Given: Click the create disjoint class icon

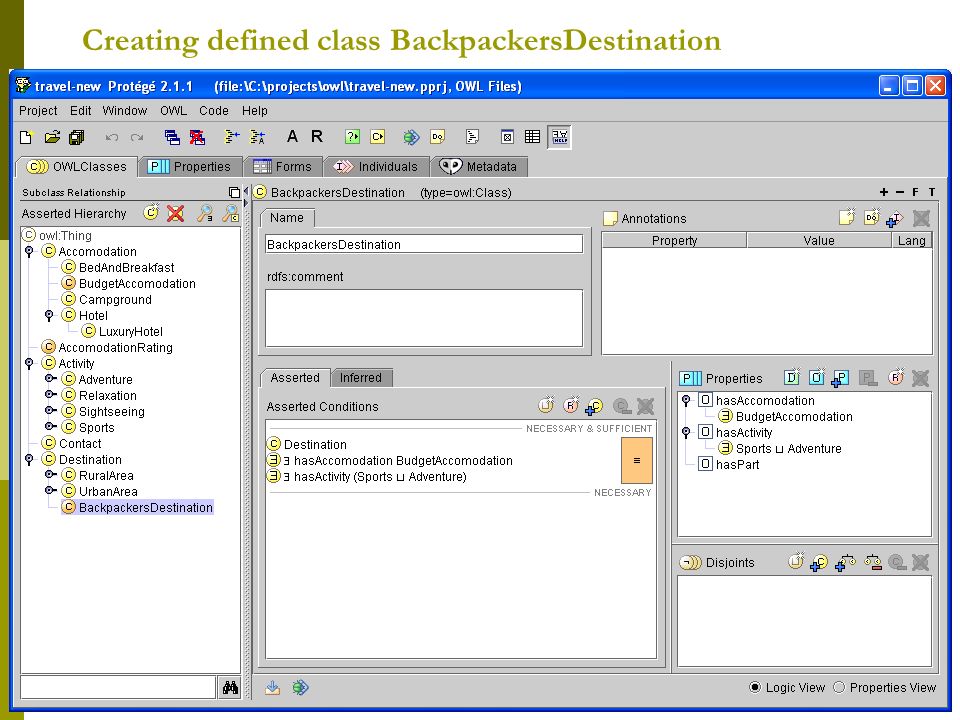Looking at the screenshot, I should coord(795,561).
